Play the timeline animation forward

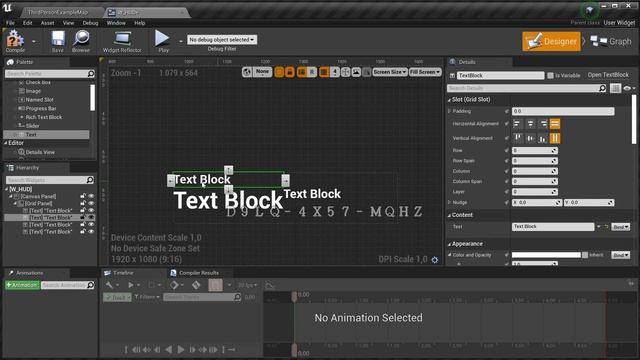pos(180,350)
